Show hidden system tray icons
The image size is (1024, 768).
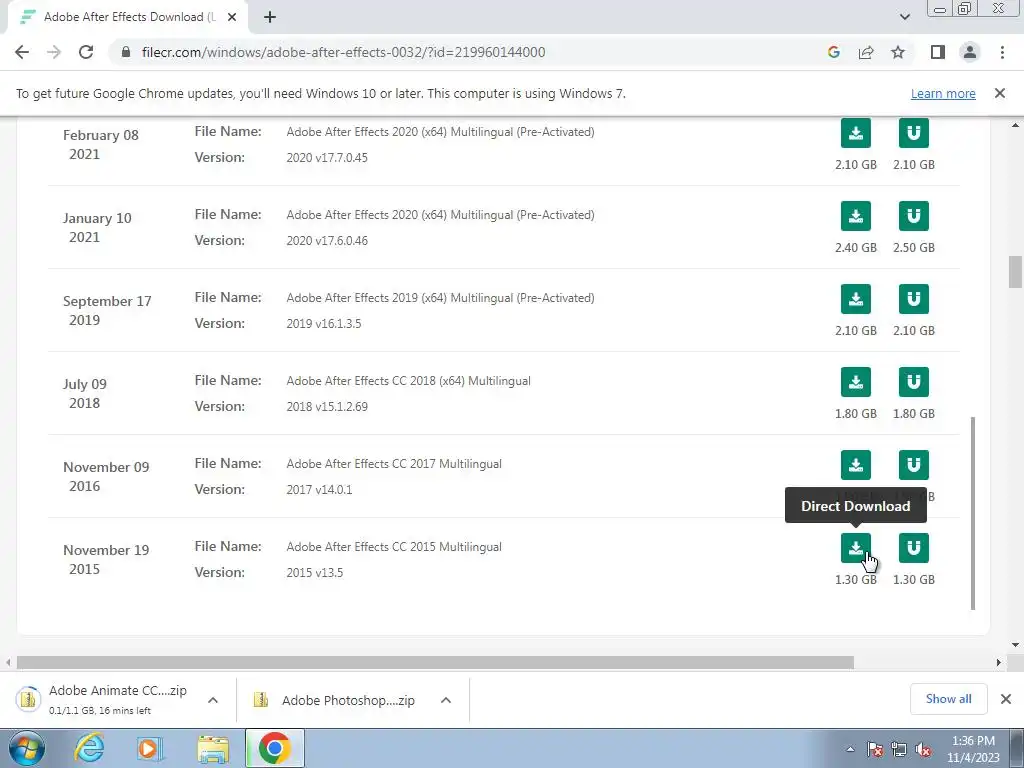[850, 750]
